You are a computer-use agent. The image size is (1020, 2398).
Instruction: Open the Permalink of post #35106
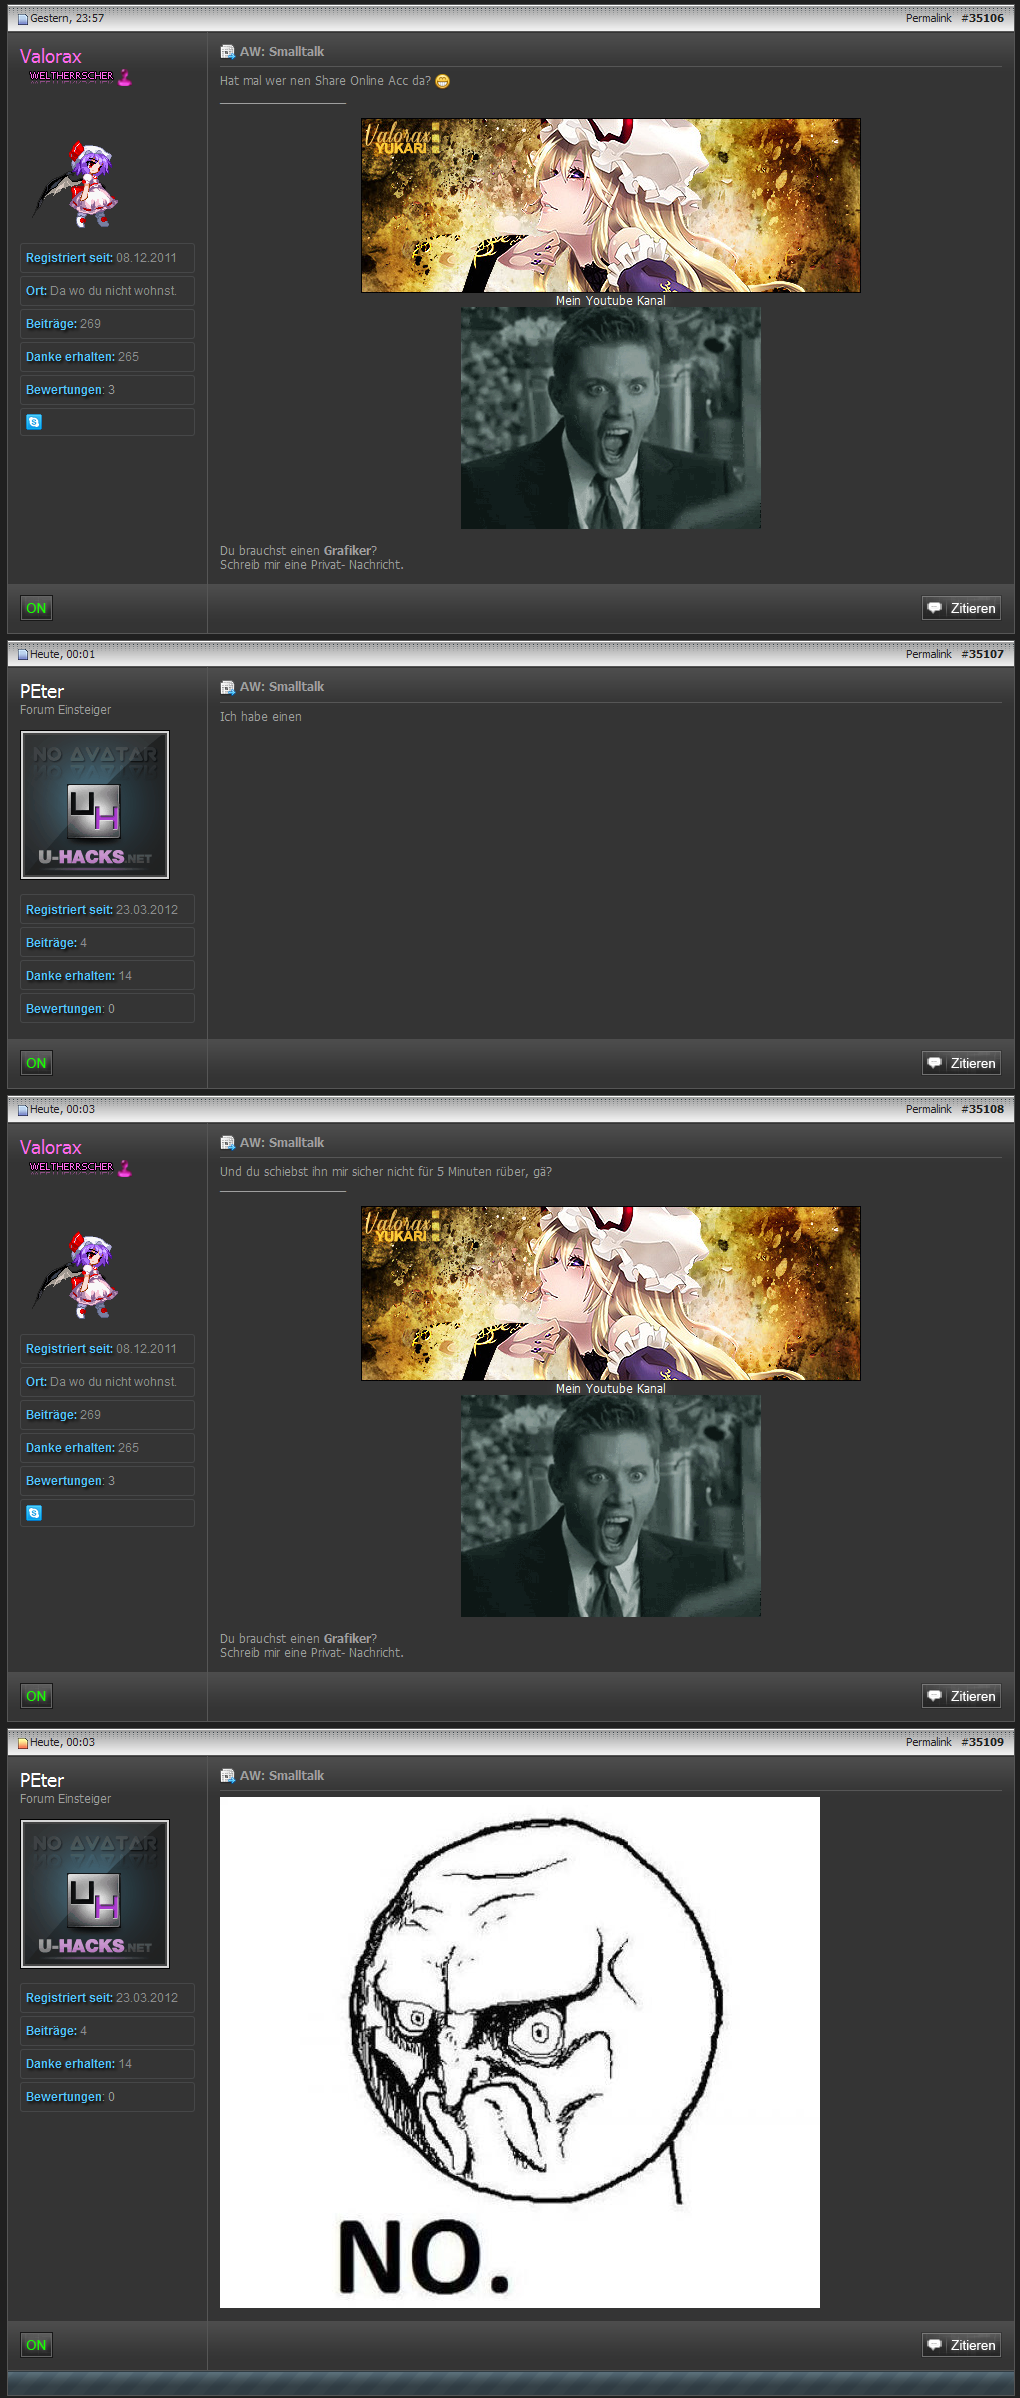pos(928,19)
